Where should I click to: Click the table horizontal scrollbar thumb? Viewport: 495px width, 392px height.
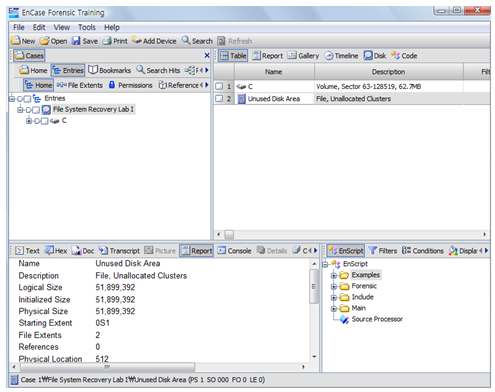229,235
